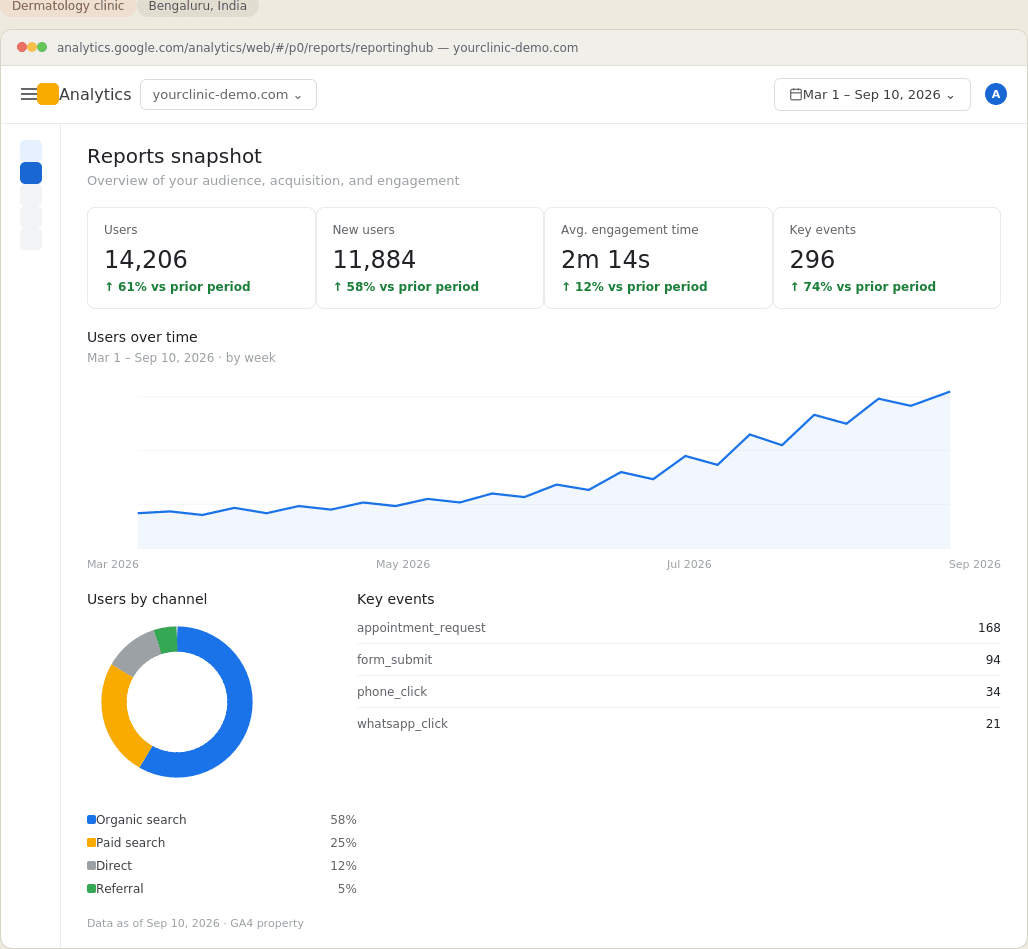Click the orange Analytics logo
Screen dimensions: 1028x949
pos(48,94)
